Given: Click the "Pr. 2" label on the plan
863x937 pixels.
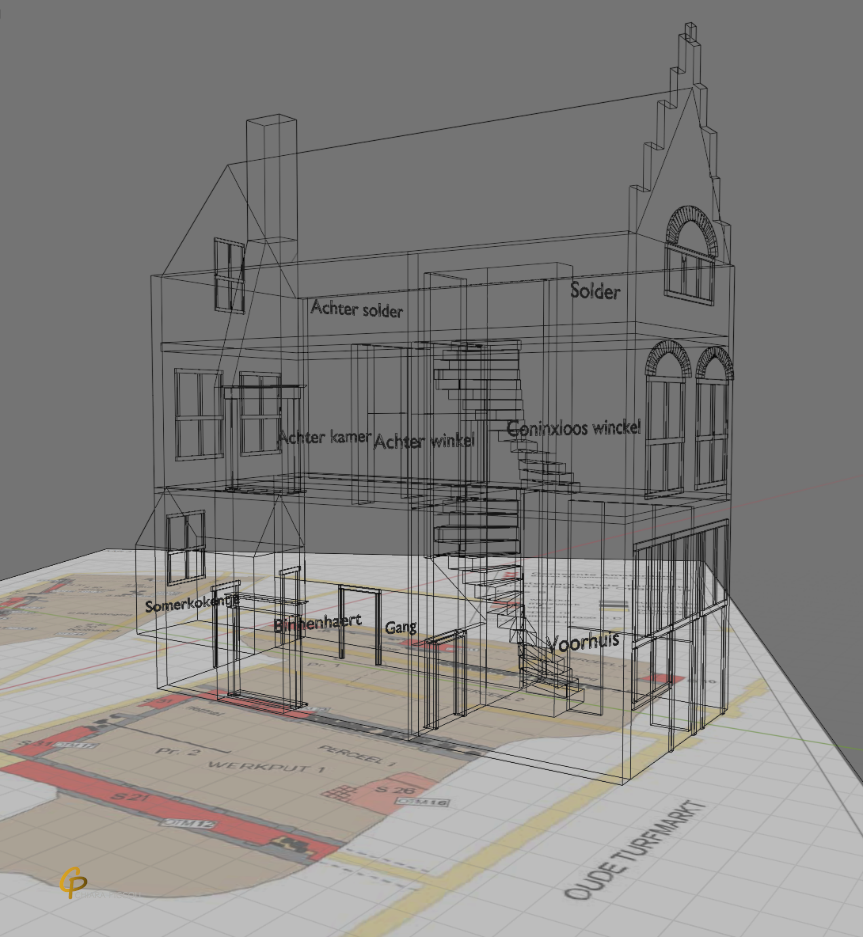Looking at the screenshot, I should pyautogui.click(x=176, y=751).
